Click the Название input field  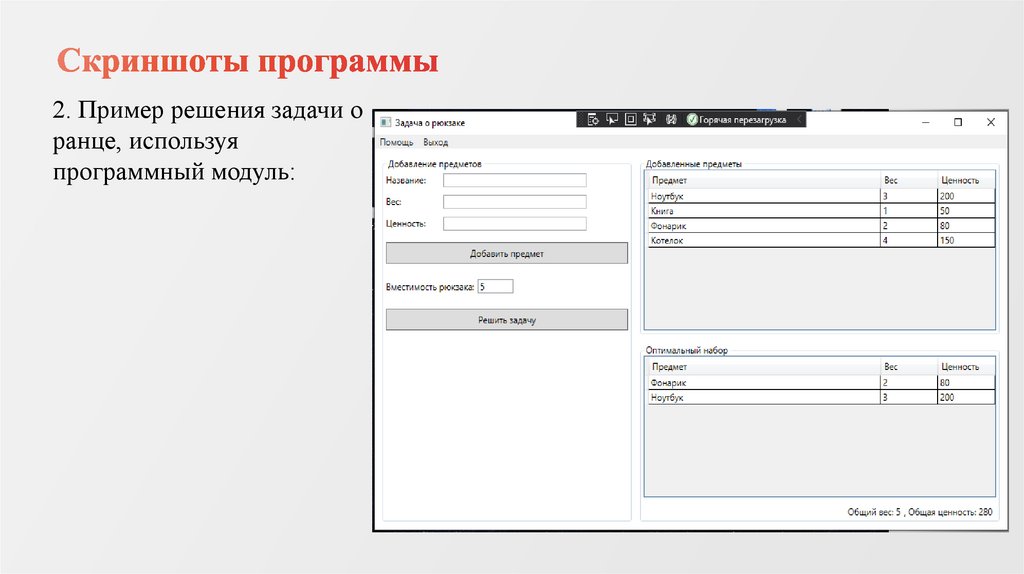click(515, 180)
